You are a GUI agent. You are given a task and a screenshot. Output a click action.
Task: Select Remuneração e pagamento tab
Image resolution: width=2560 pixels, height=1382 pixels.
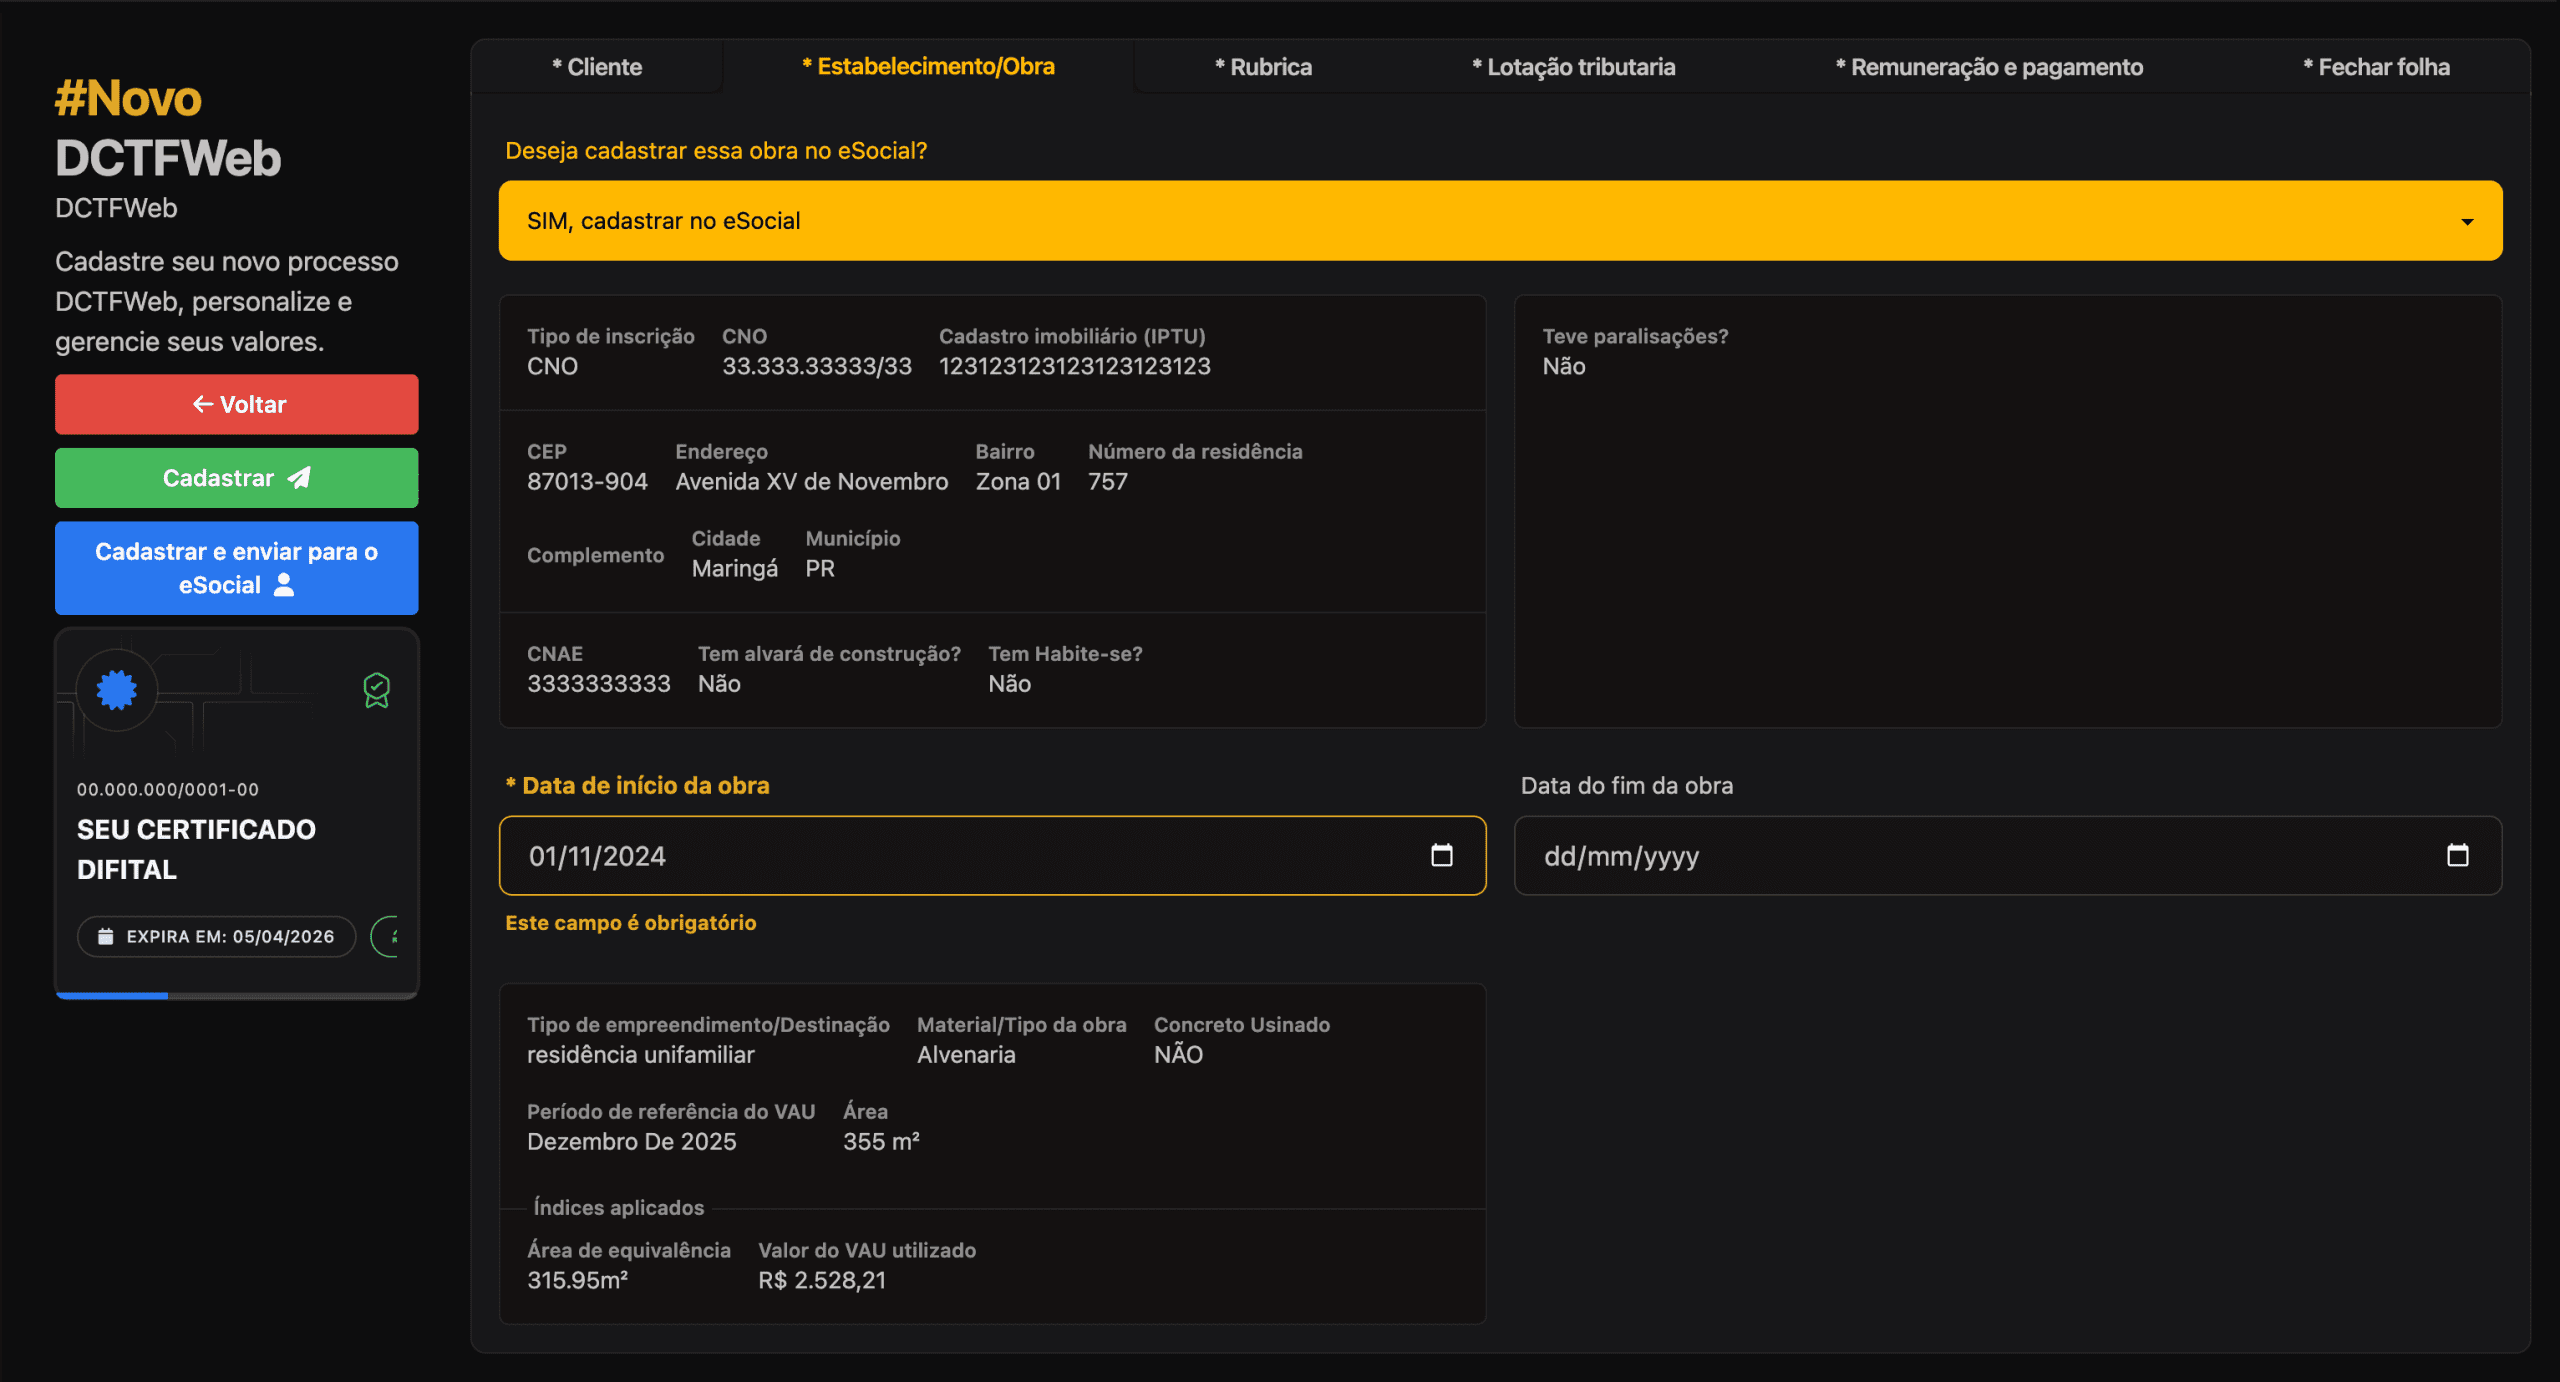pyautogui.click(x=1989, y=67)
